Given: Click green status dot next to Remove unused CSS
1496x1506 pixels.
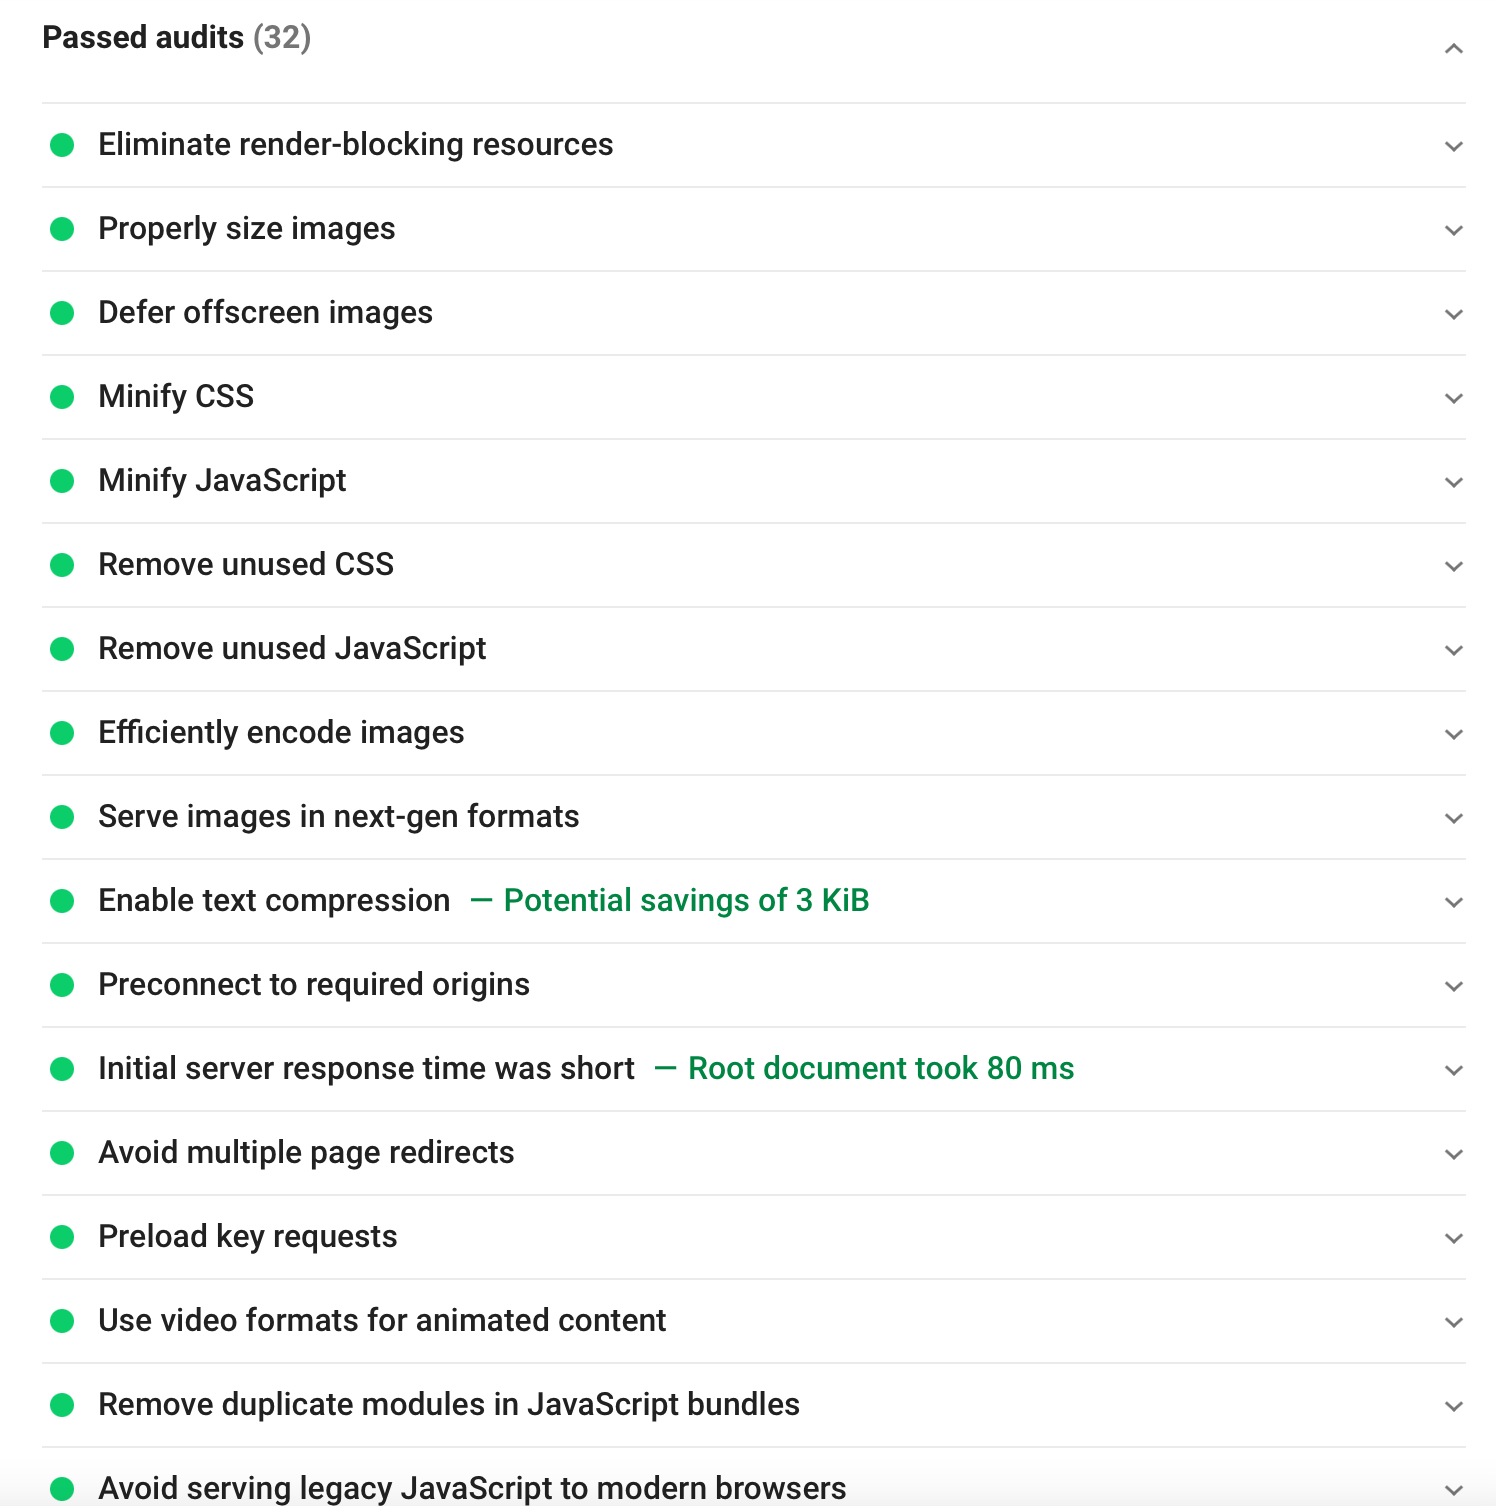Looking at the screenshot, I should coord(62,565).
